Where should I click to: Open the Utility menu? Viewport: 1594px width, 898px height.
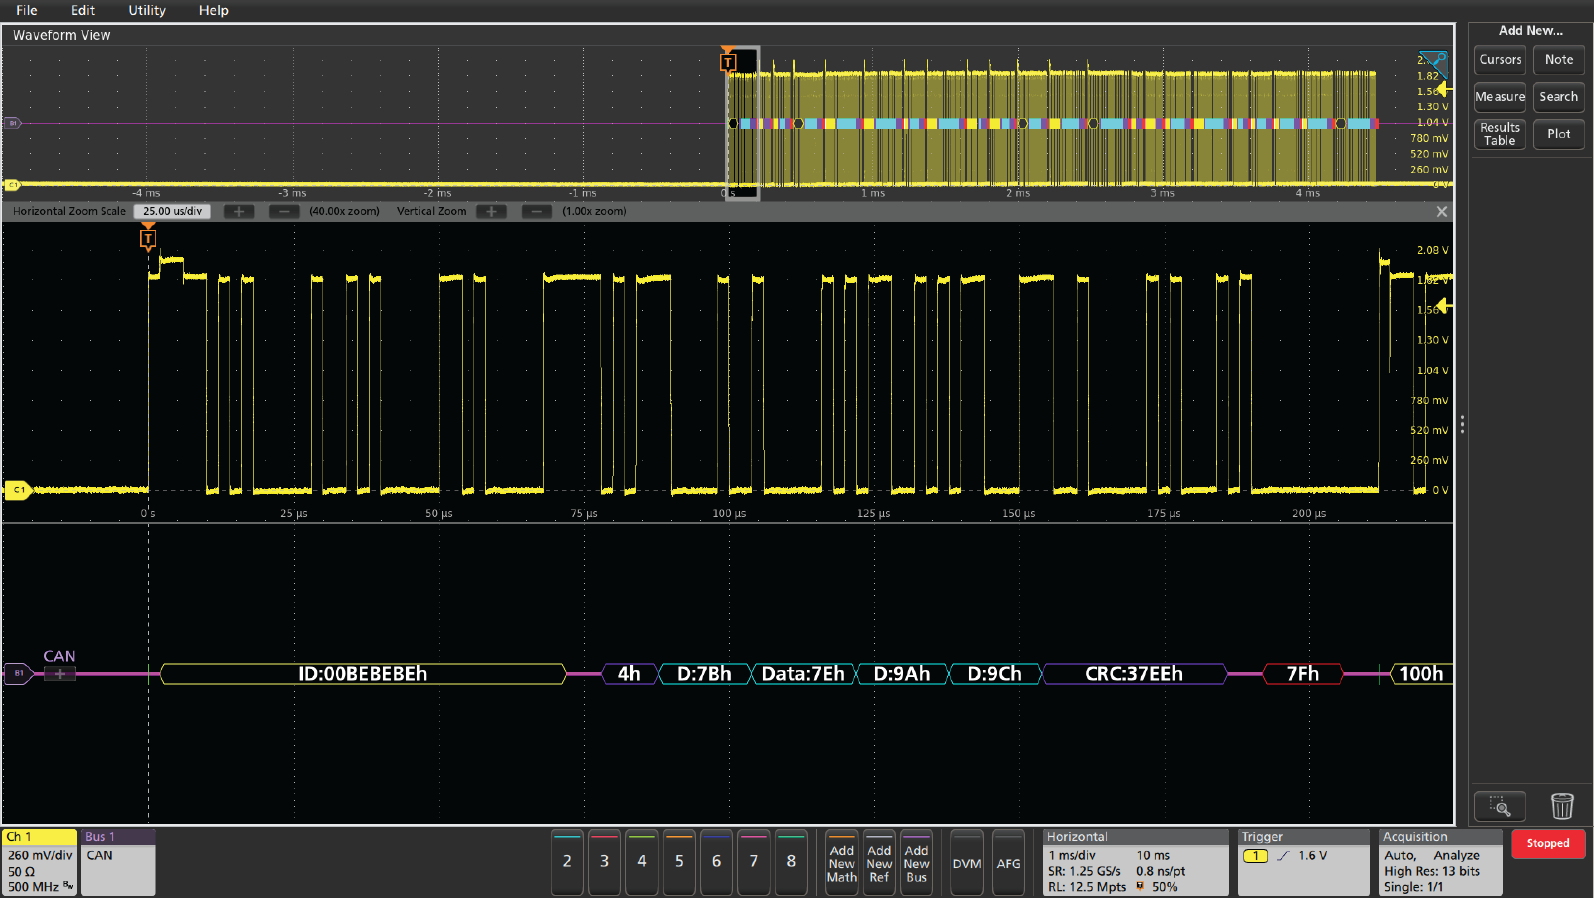pyautogui.click(x=147, y=10)
